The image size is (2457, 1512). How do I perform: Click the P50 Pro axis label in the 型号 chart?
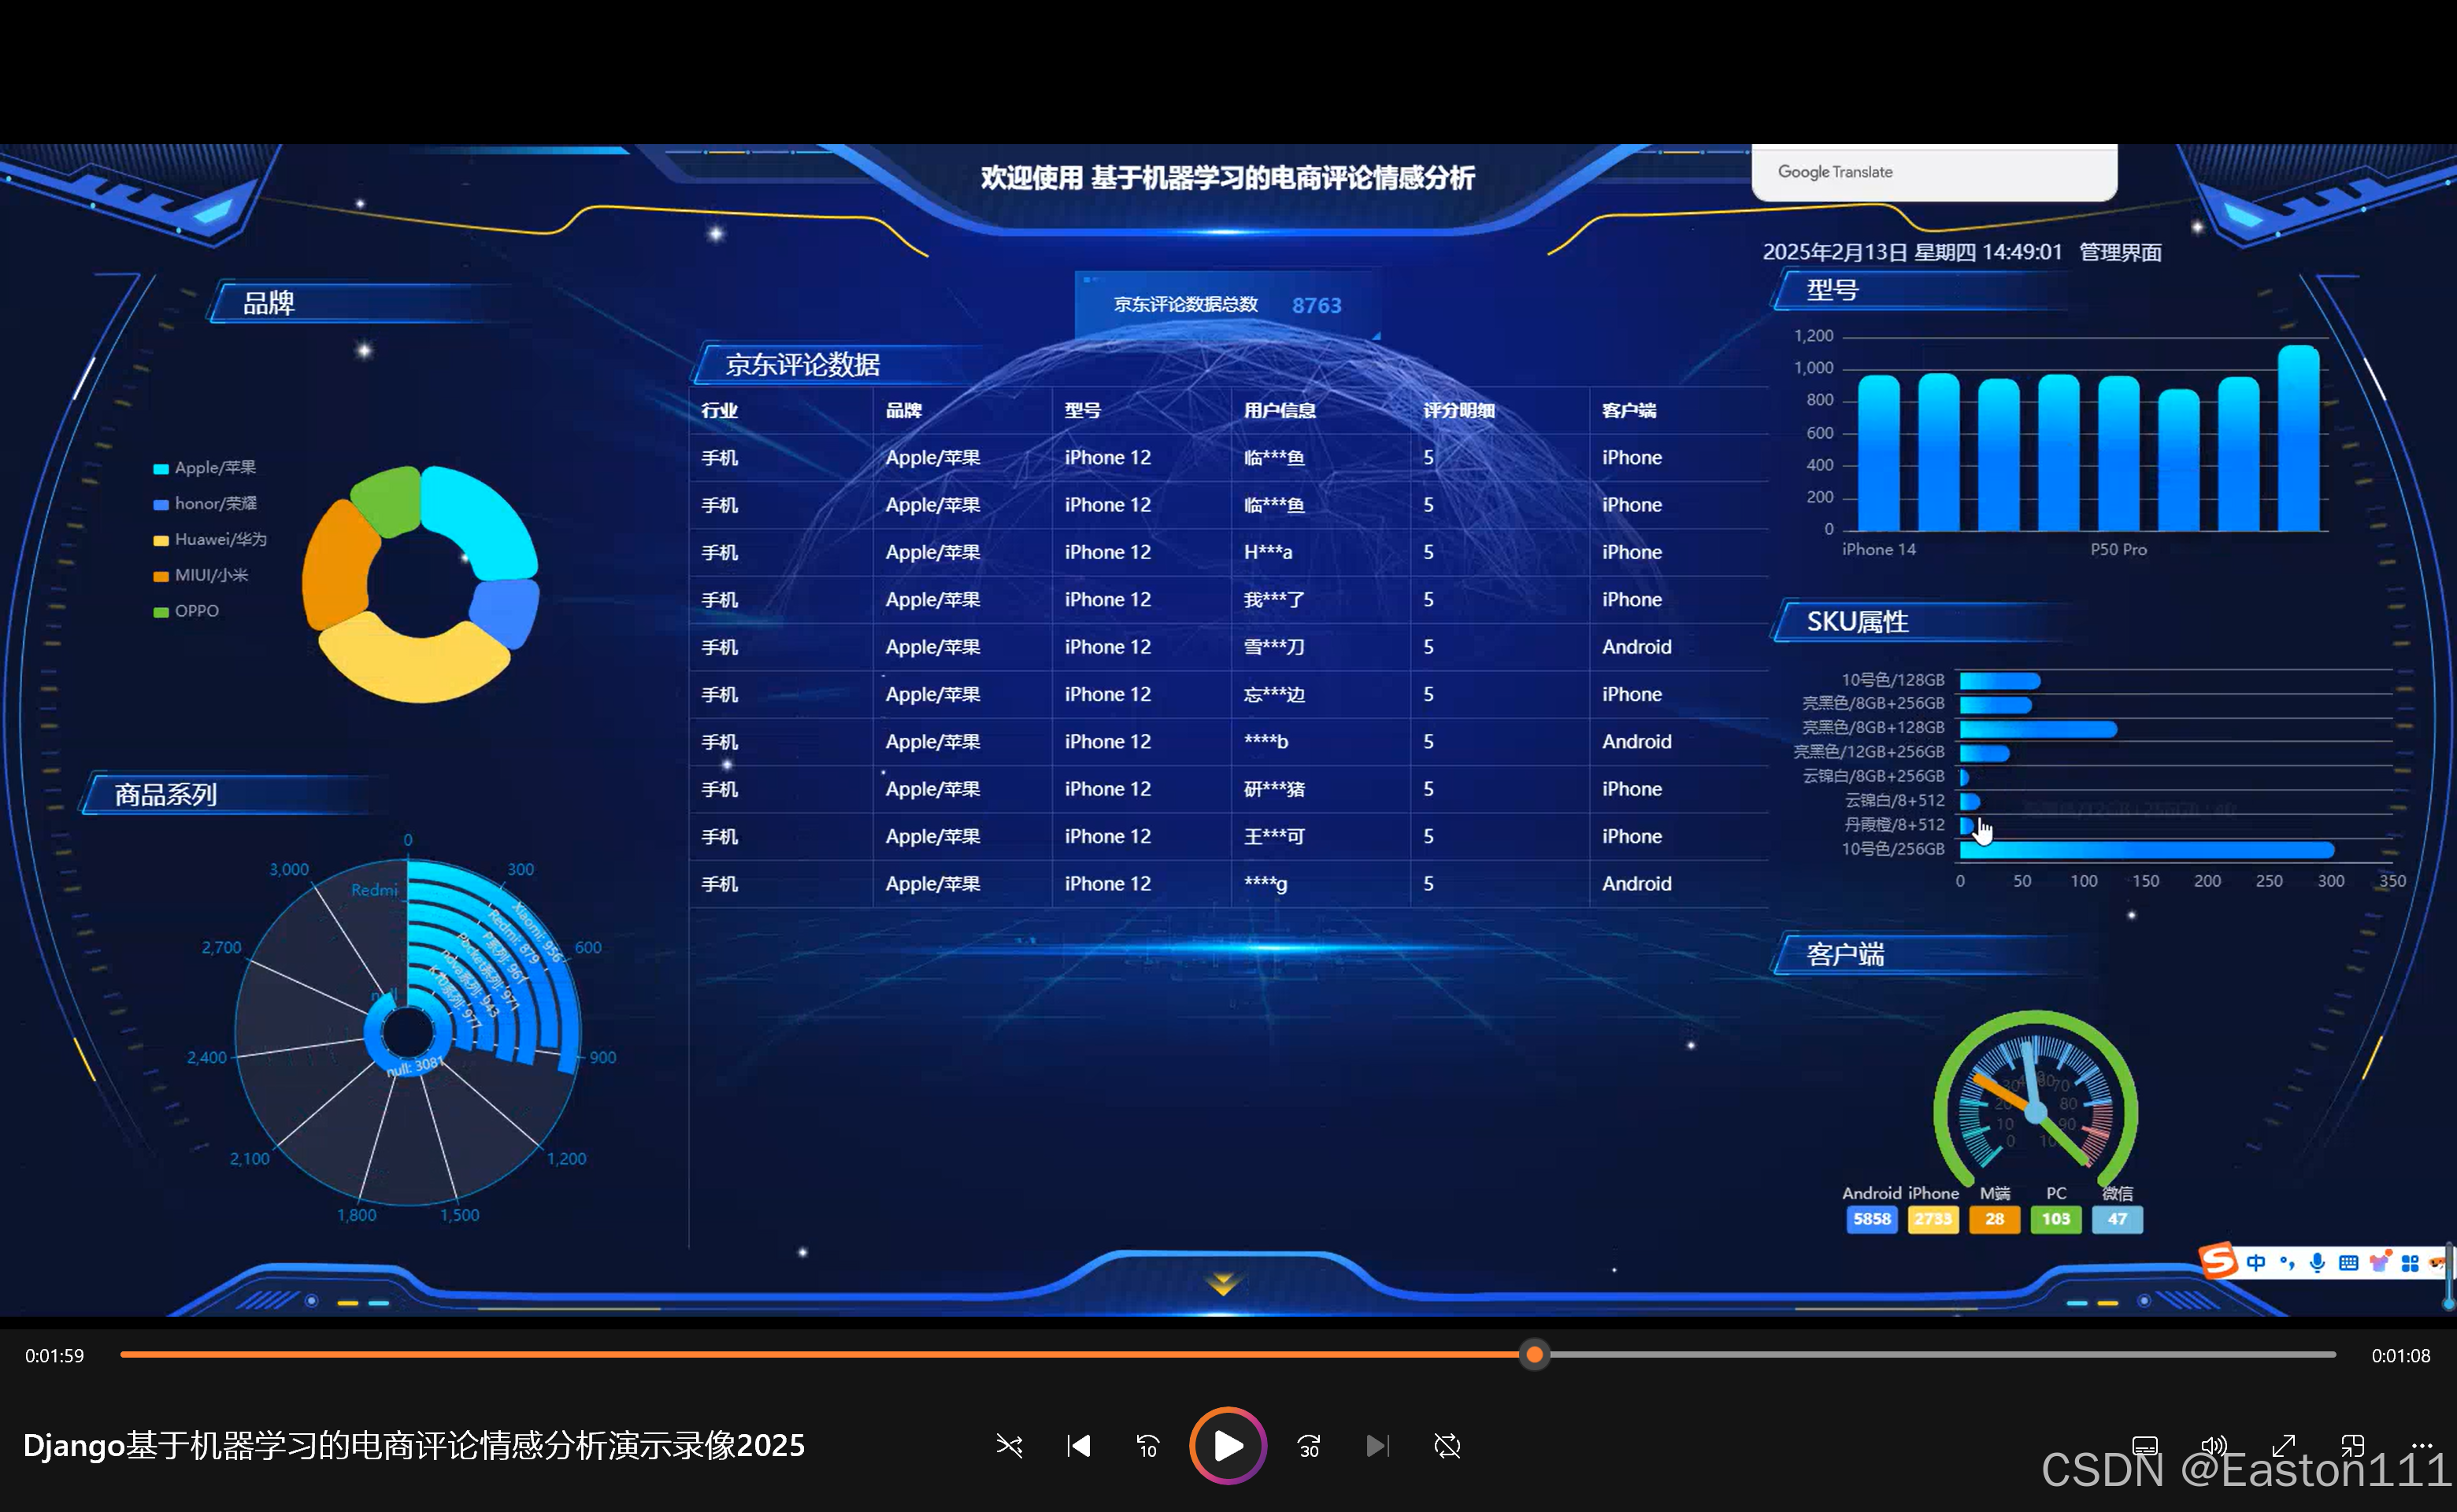tap(2118, 549)
